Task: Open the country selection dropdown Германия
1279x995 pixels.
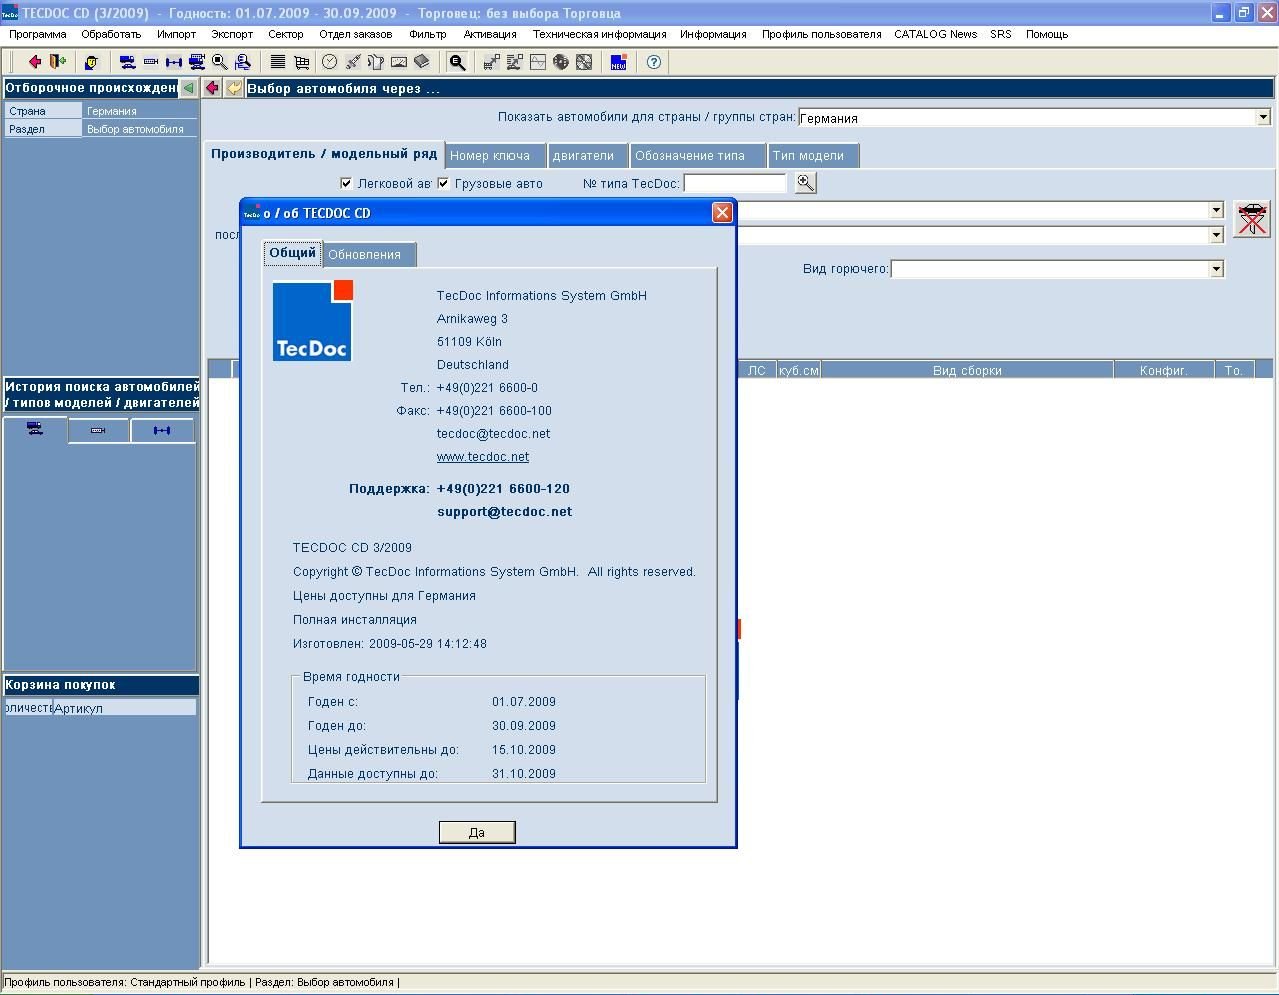Action: coord(1262,118)
